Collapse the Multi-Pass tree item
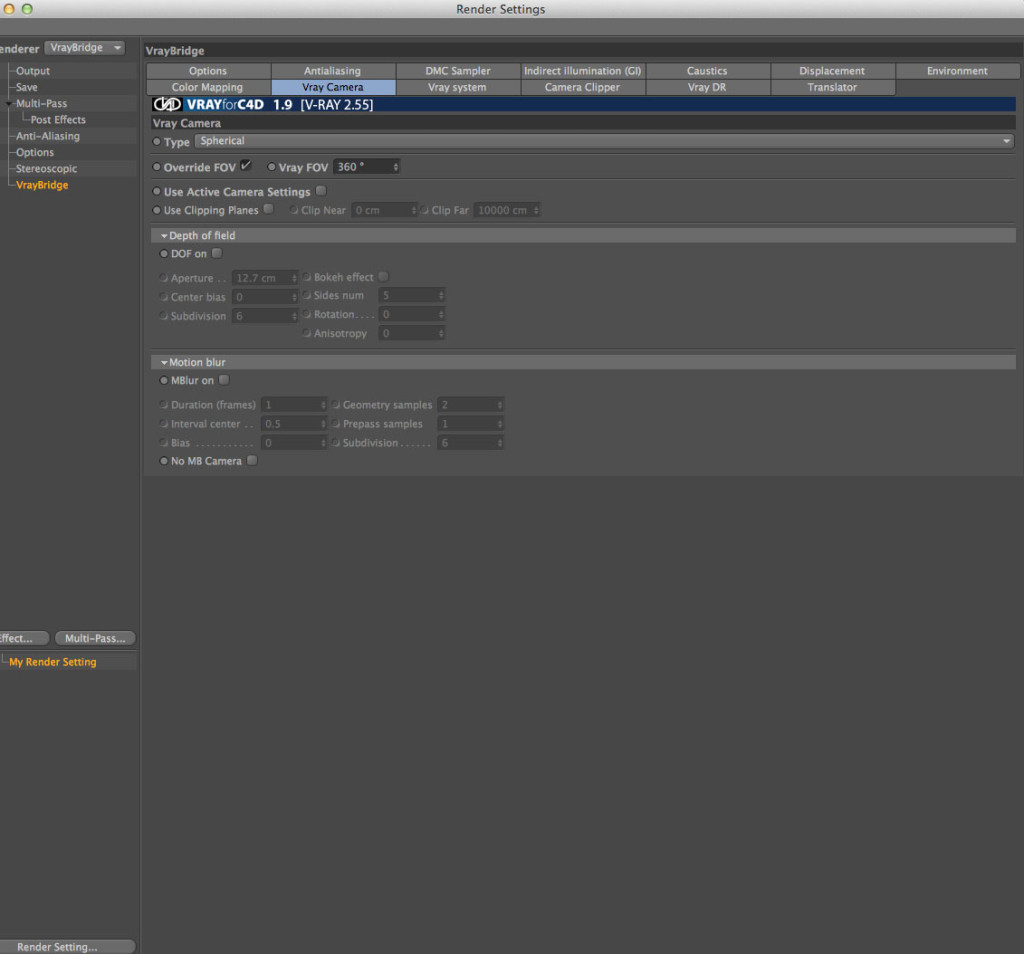Viewport: 1024px width, 954px height. 9,104
